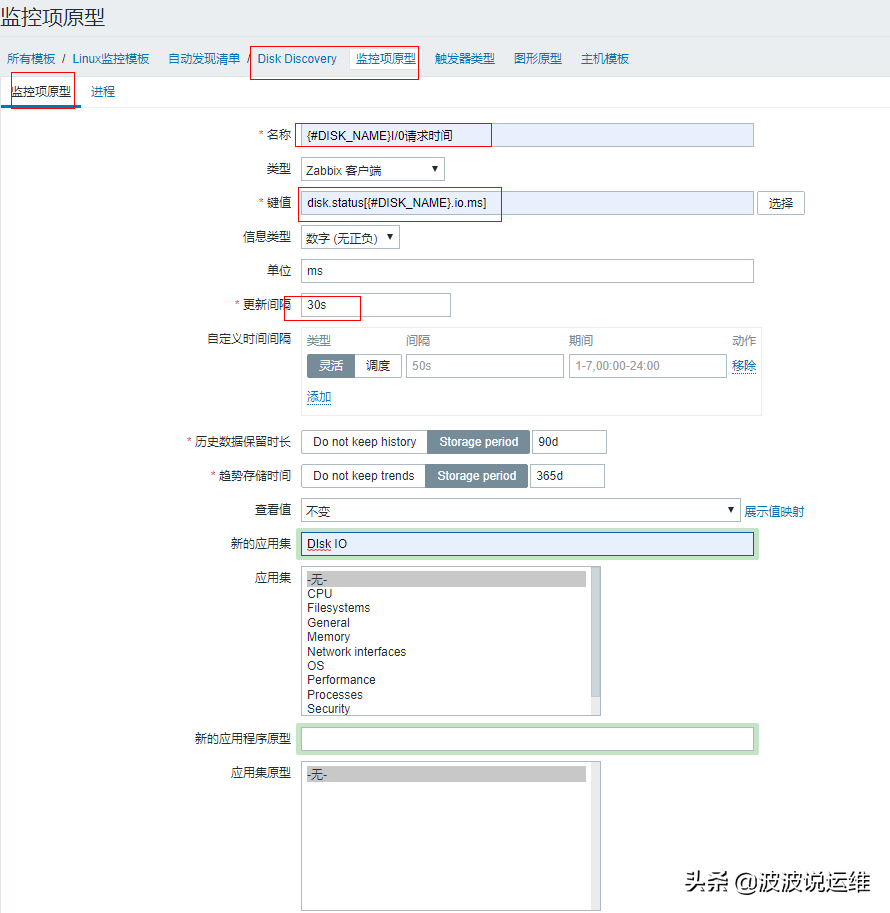890x913 pixels.
Task: Open the 查看值 不变 dropdown
Action: tap(520, 510)
